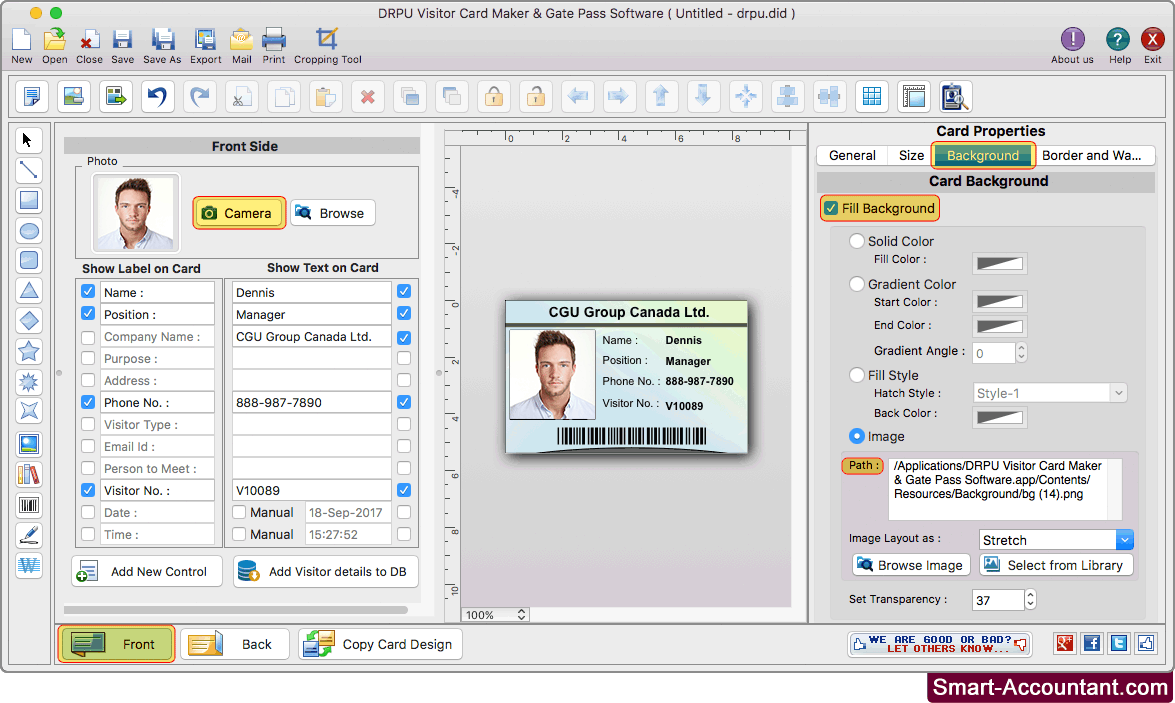Image resolution: width=1175 pixels, height=703 pixels.
Task: Open the zoom percentage selector
Action: point(495,614)
